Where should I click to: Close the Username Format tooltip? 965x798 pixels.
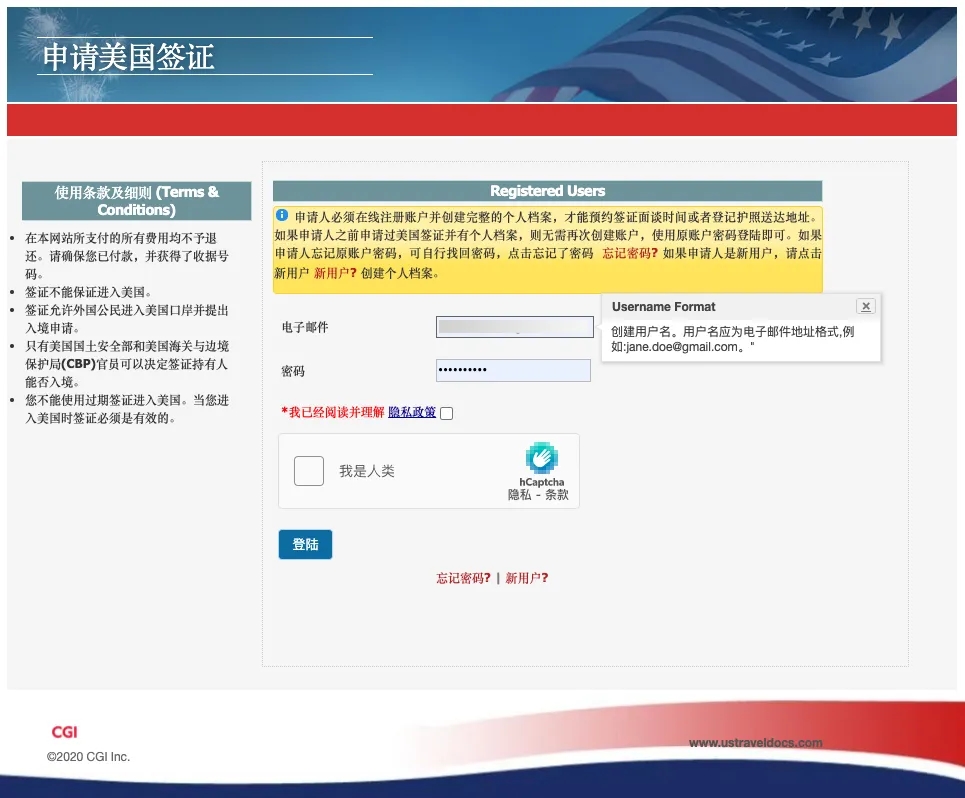click(866, 307)
